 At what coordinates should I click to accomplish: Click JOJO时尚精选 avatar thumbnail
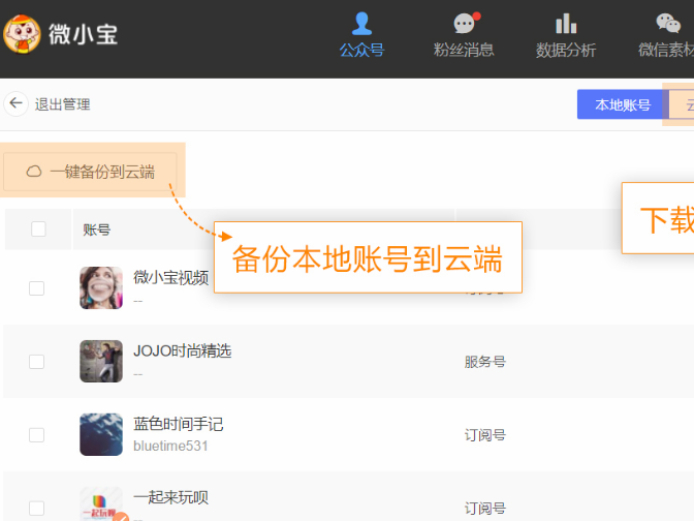101,361
